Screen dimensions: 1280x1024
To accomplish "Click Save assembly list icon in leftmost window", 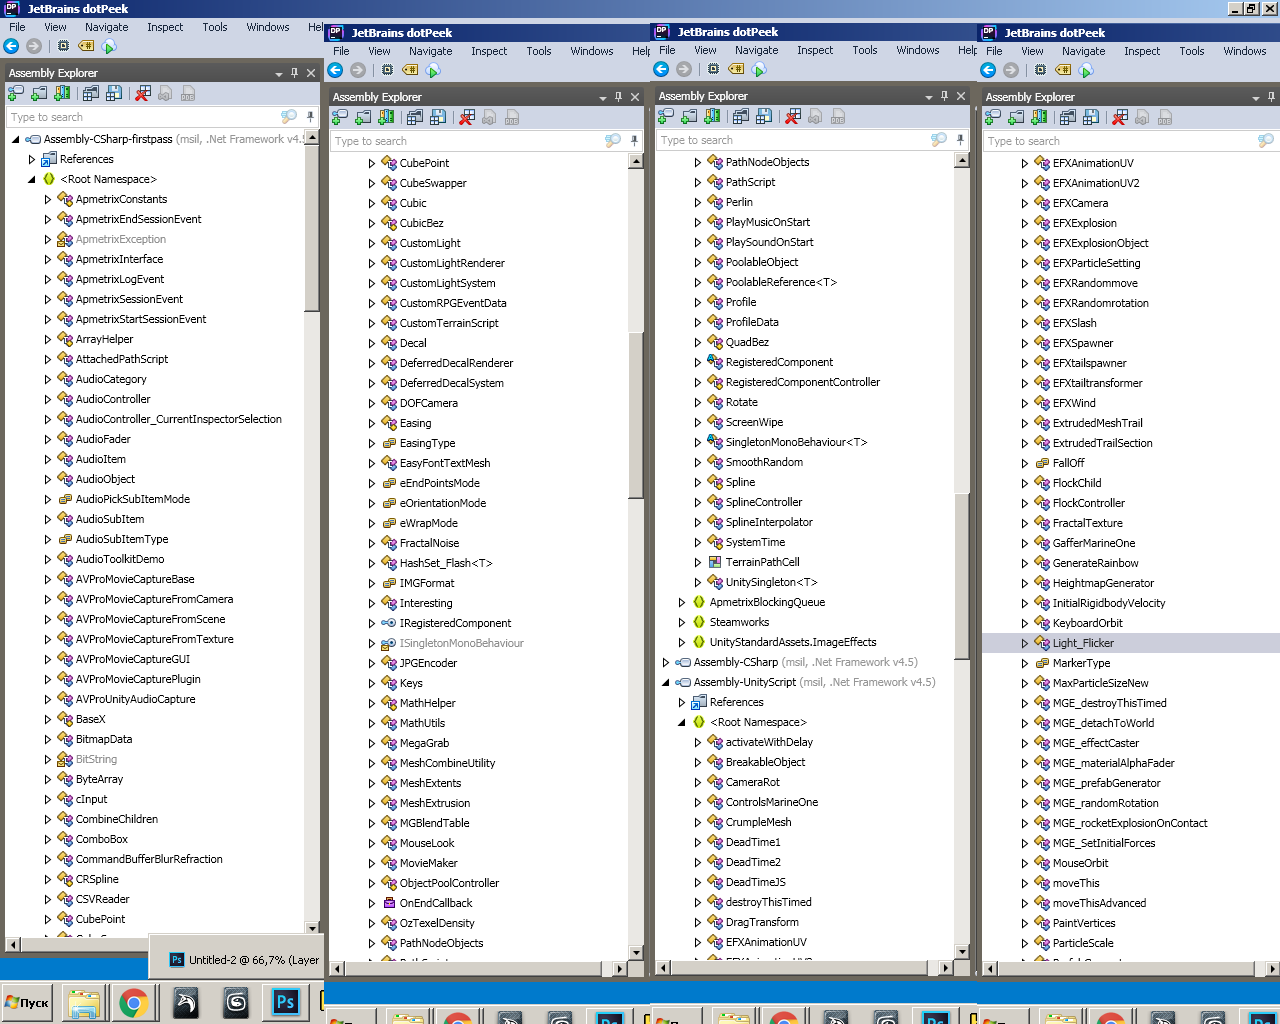I will pyautogui.click(x=114, y=93).
